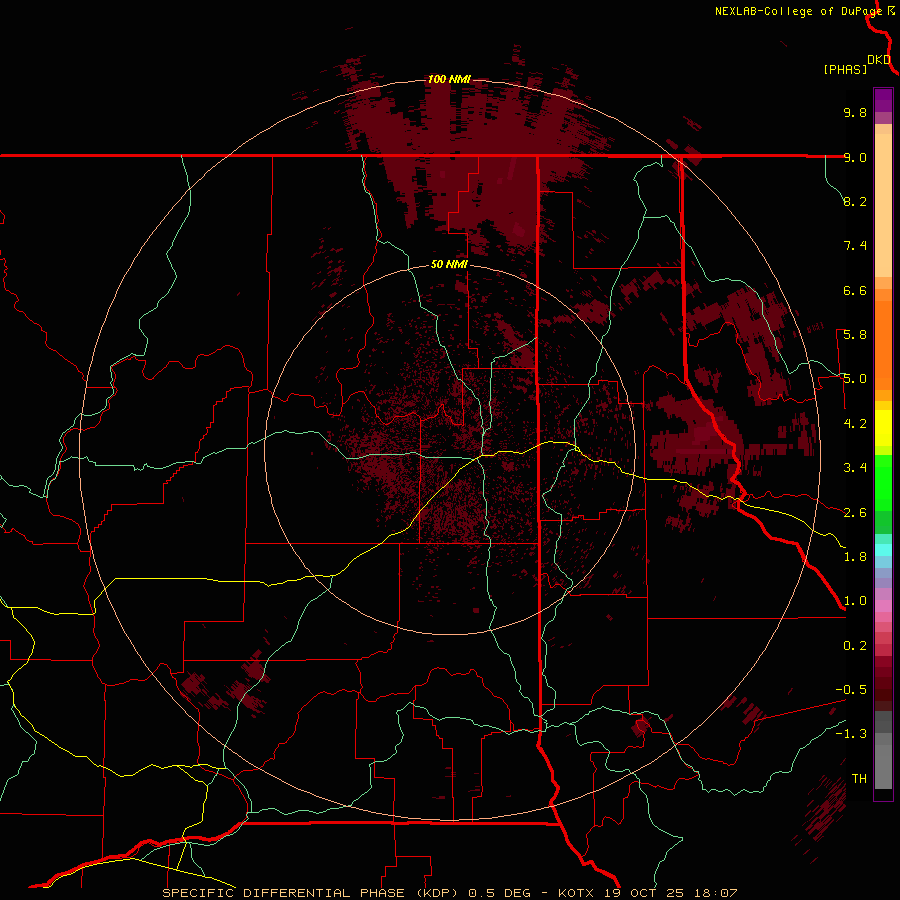The width and height of the screenshot is (900, 900).
Task: Click the TH threshold legend label
Action: point(859,779)
